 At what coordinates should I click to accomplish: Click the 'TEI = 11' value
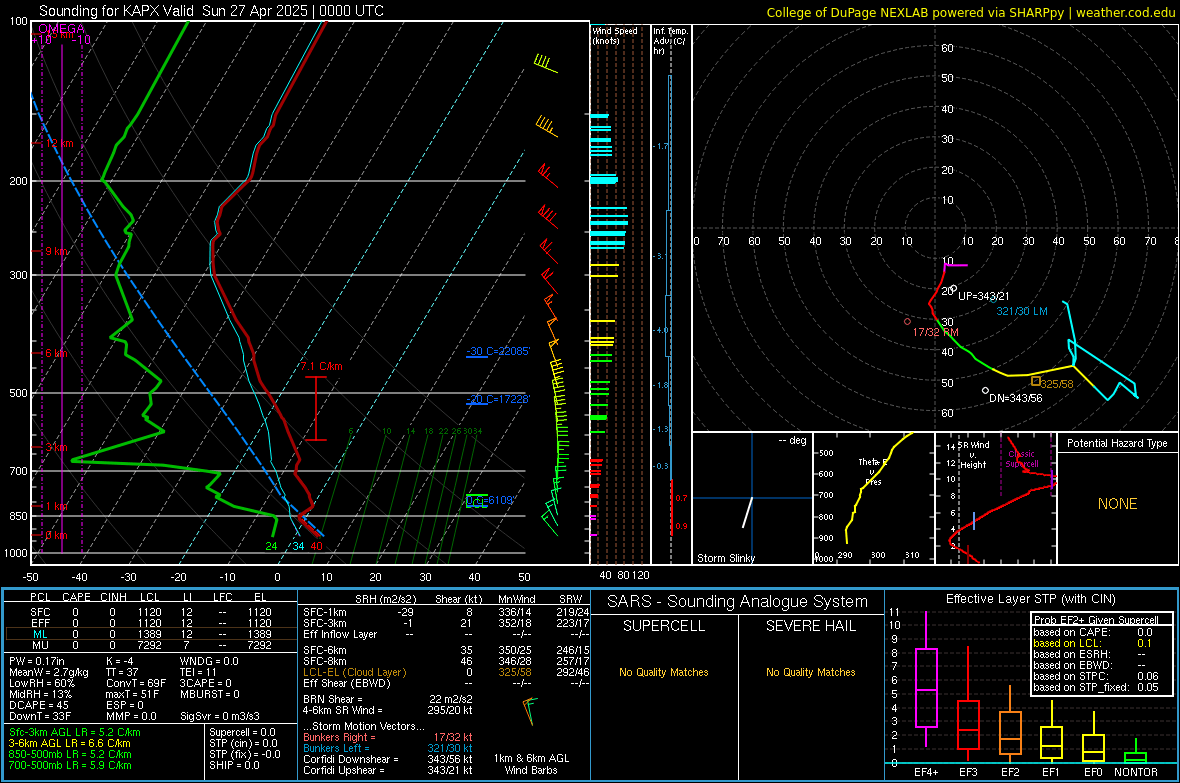(198, 672)
